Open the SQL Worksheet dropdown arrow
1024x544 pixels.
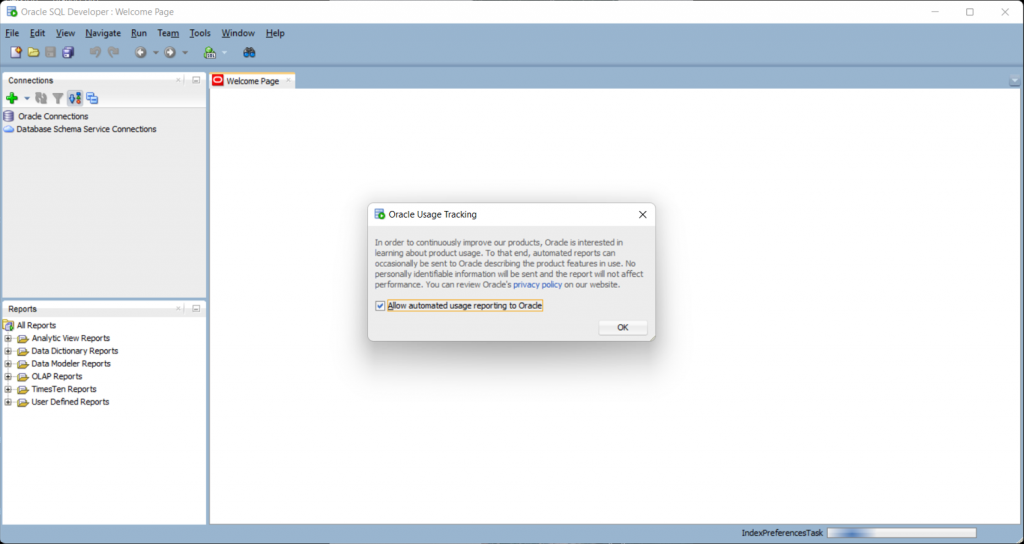click(225, 52)
